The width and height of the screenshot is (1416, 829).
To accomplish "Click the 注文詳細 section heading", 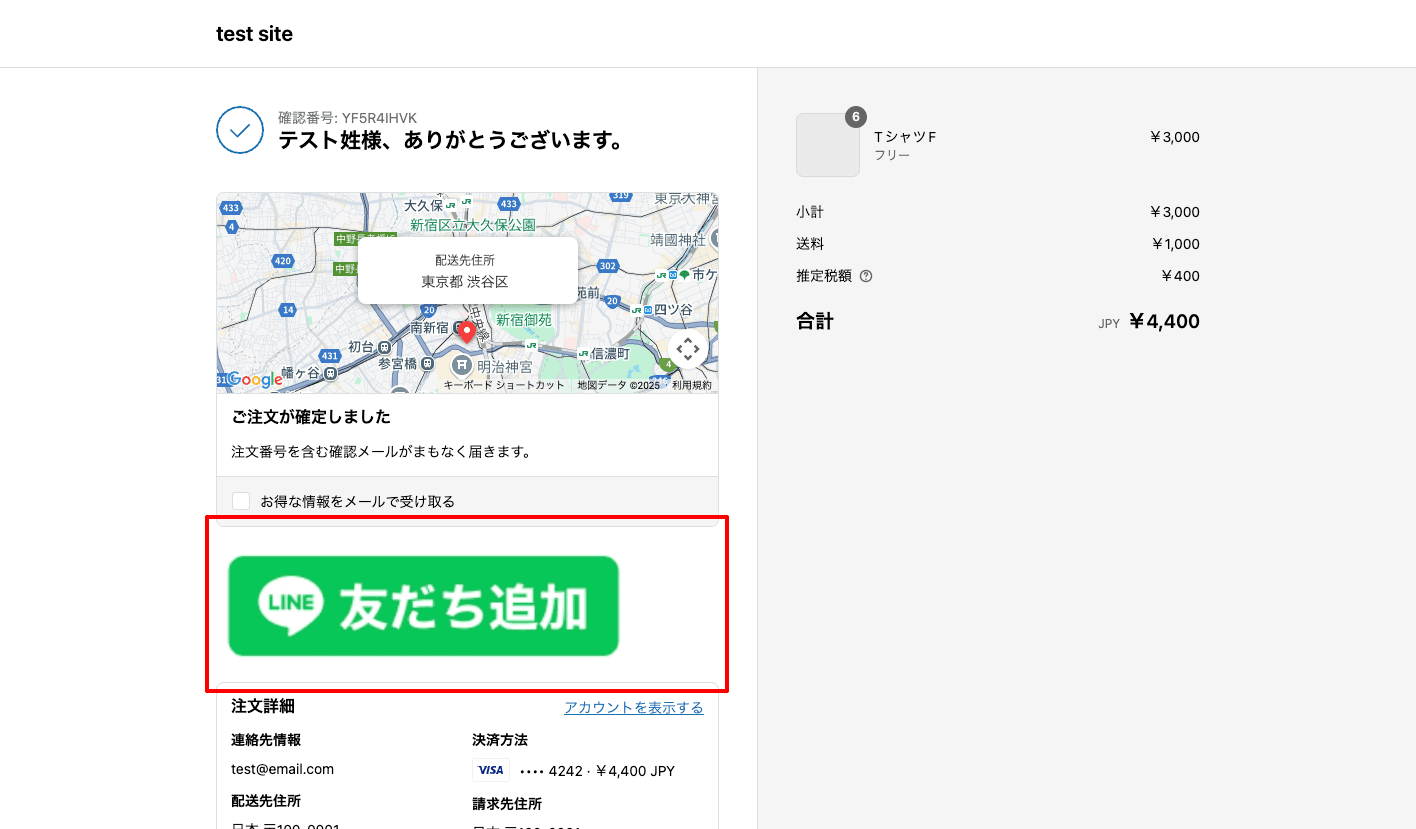I will point(263,706).
